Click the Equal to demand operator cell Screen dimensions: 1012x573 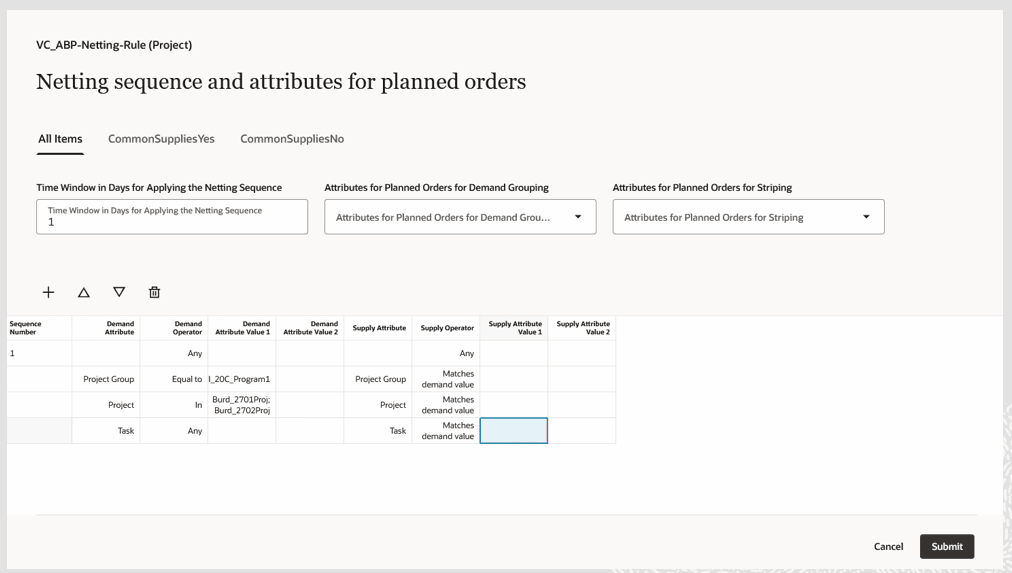coord(174,379)
